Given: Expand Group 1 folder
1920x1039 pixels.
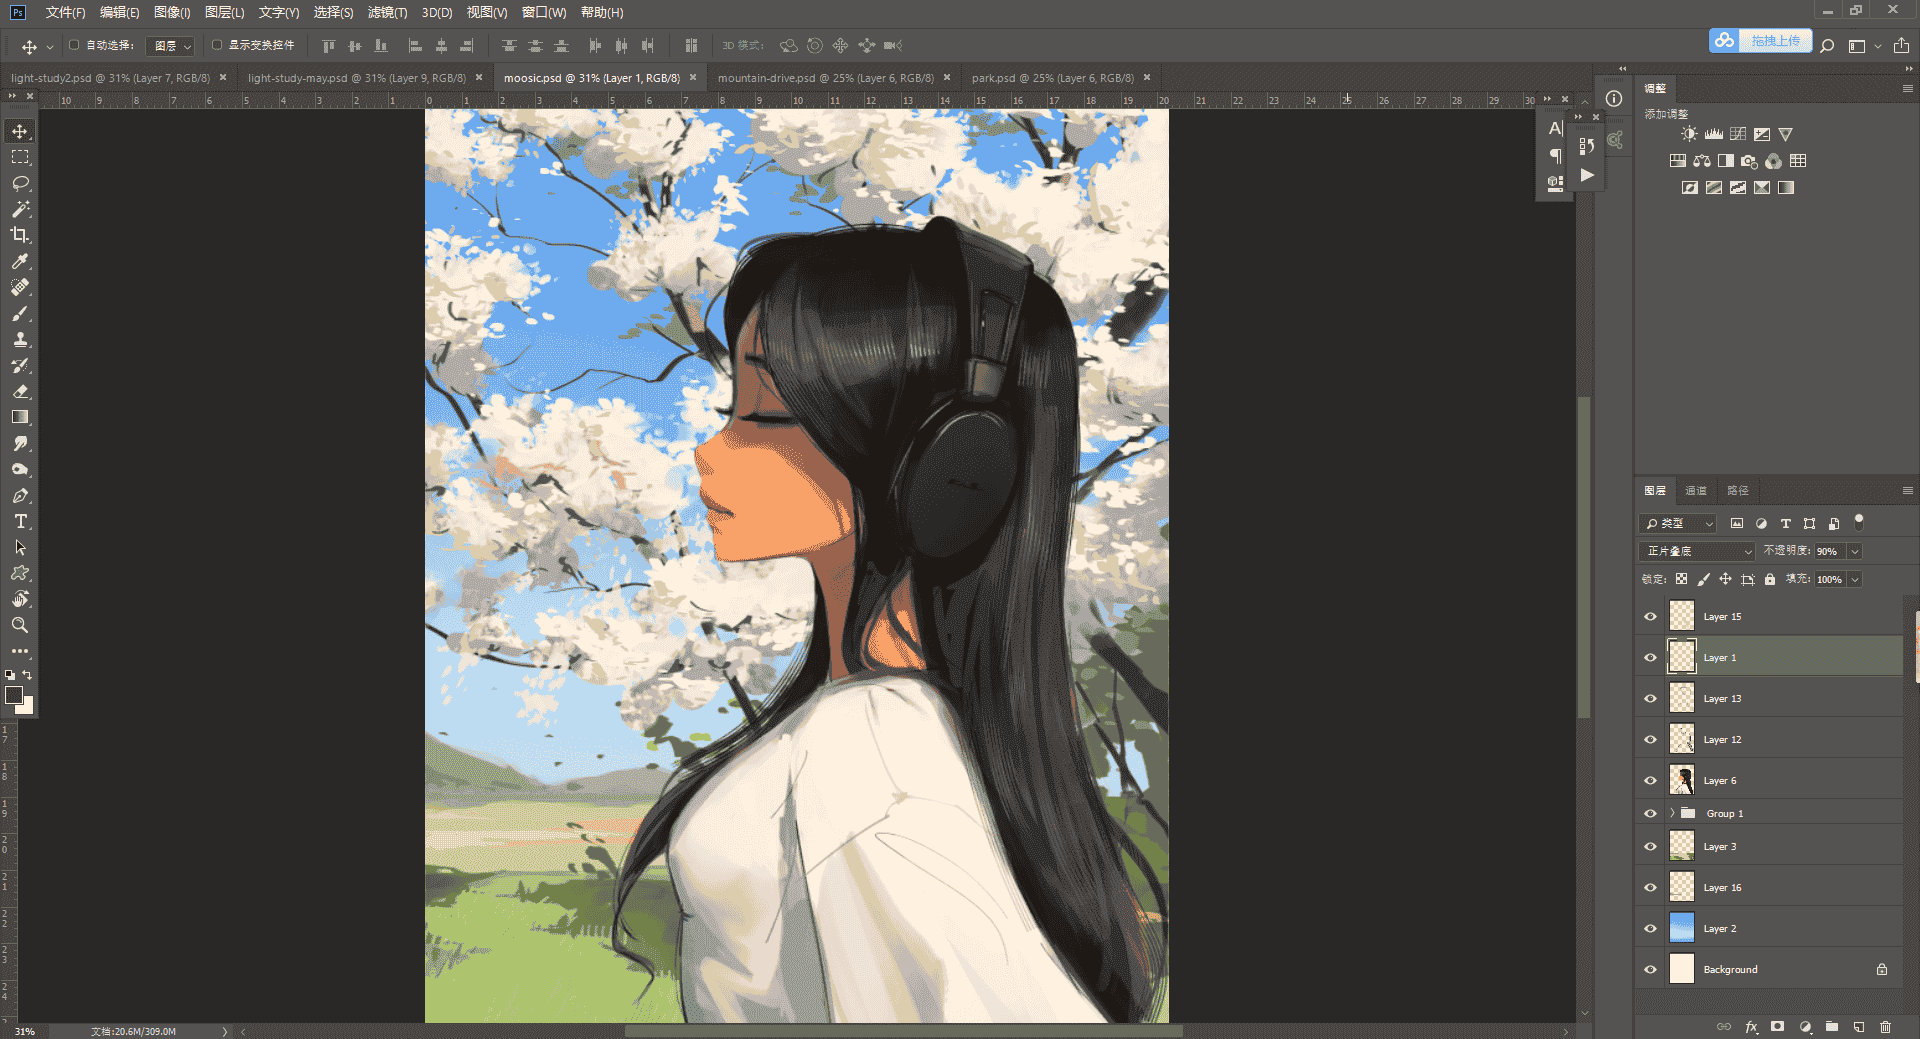Looking at the screenshot, I should coord(1672,814).
